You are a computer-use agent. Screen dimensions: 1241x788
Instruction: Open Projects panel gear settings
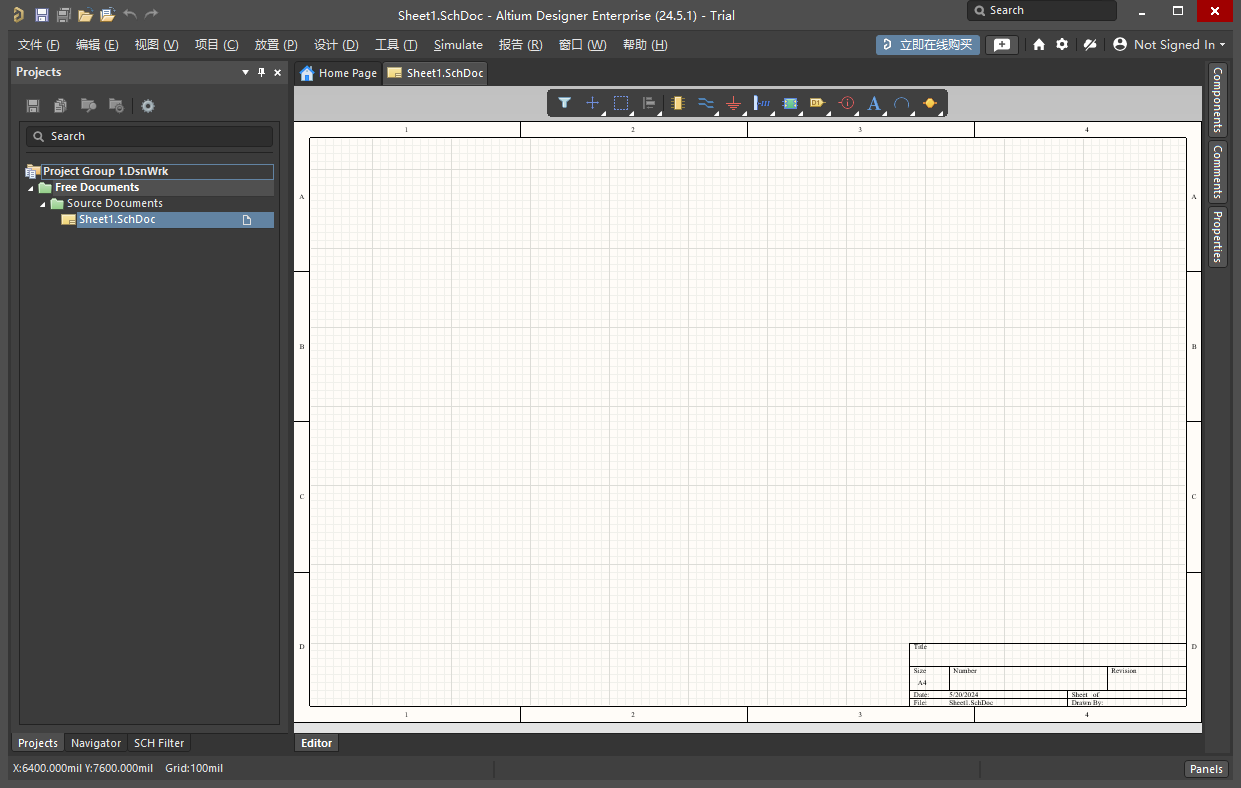(148, 106)
